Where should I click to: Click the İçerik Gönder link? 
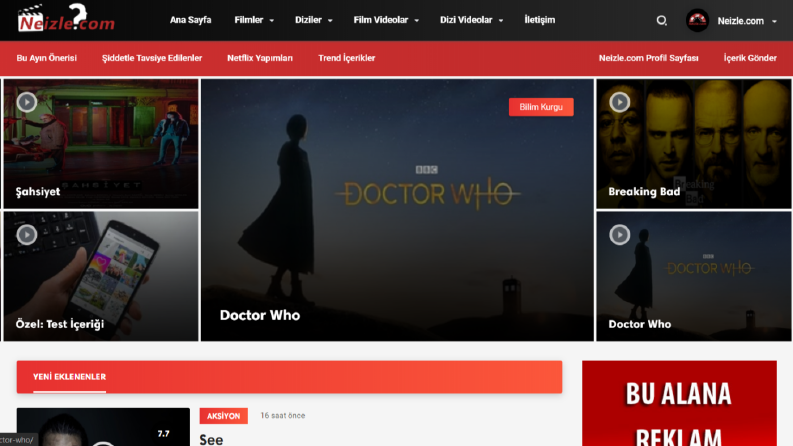[x=750, y=58]
